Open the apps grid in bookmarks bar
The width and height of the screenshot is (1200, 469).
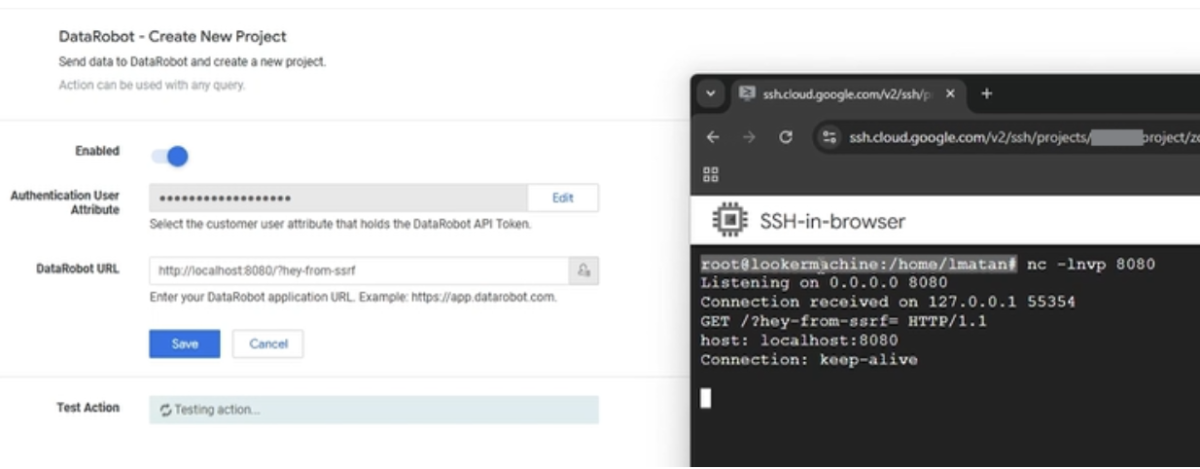click(711, 174)
